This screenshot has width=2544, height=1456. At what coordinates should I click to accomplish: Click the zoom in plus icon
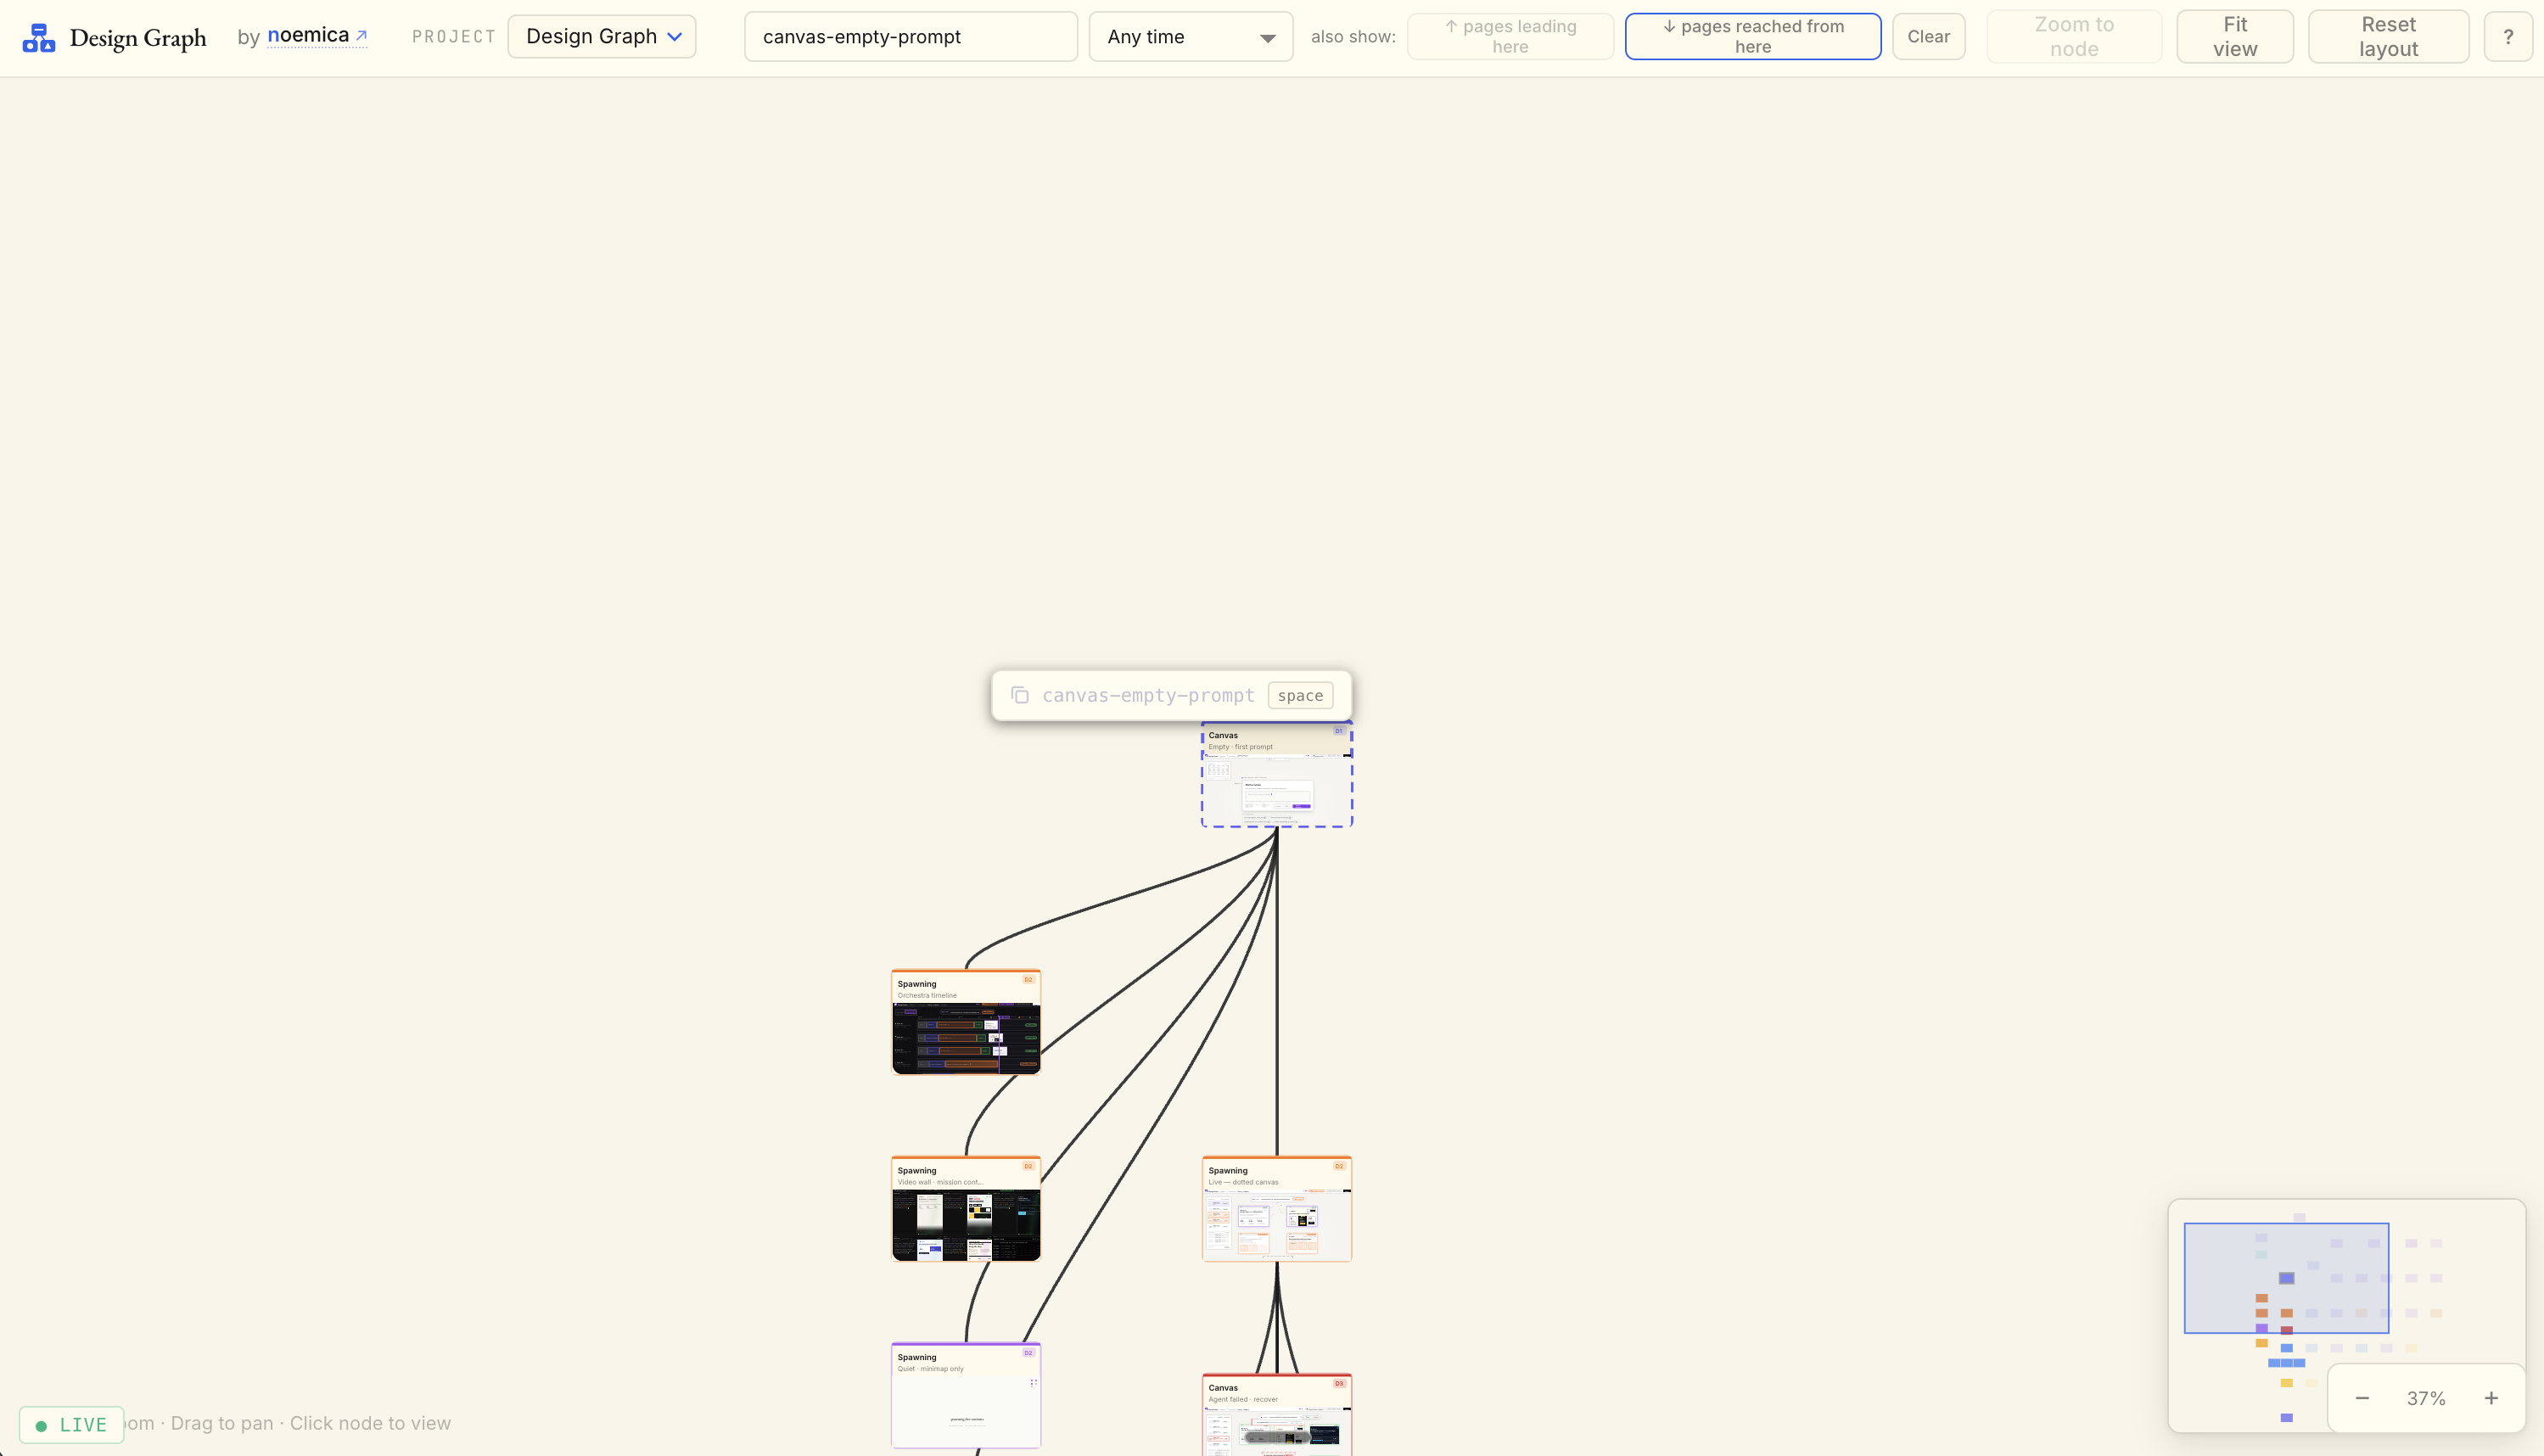(x=2491, y=1397)
